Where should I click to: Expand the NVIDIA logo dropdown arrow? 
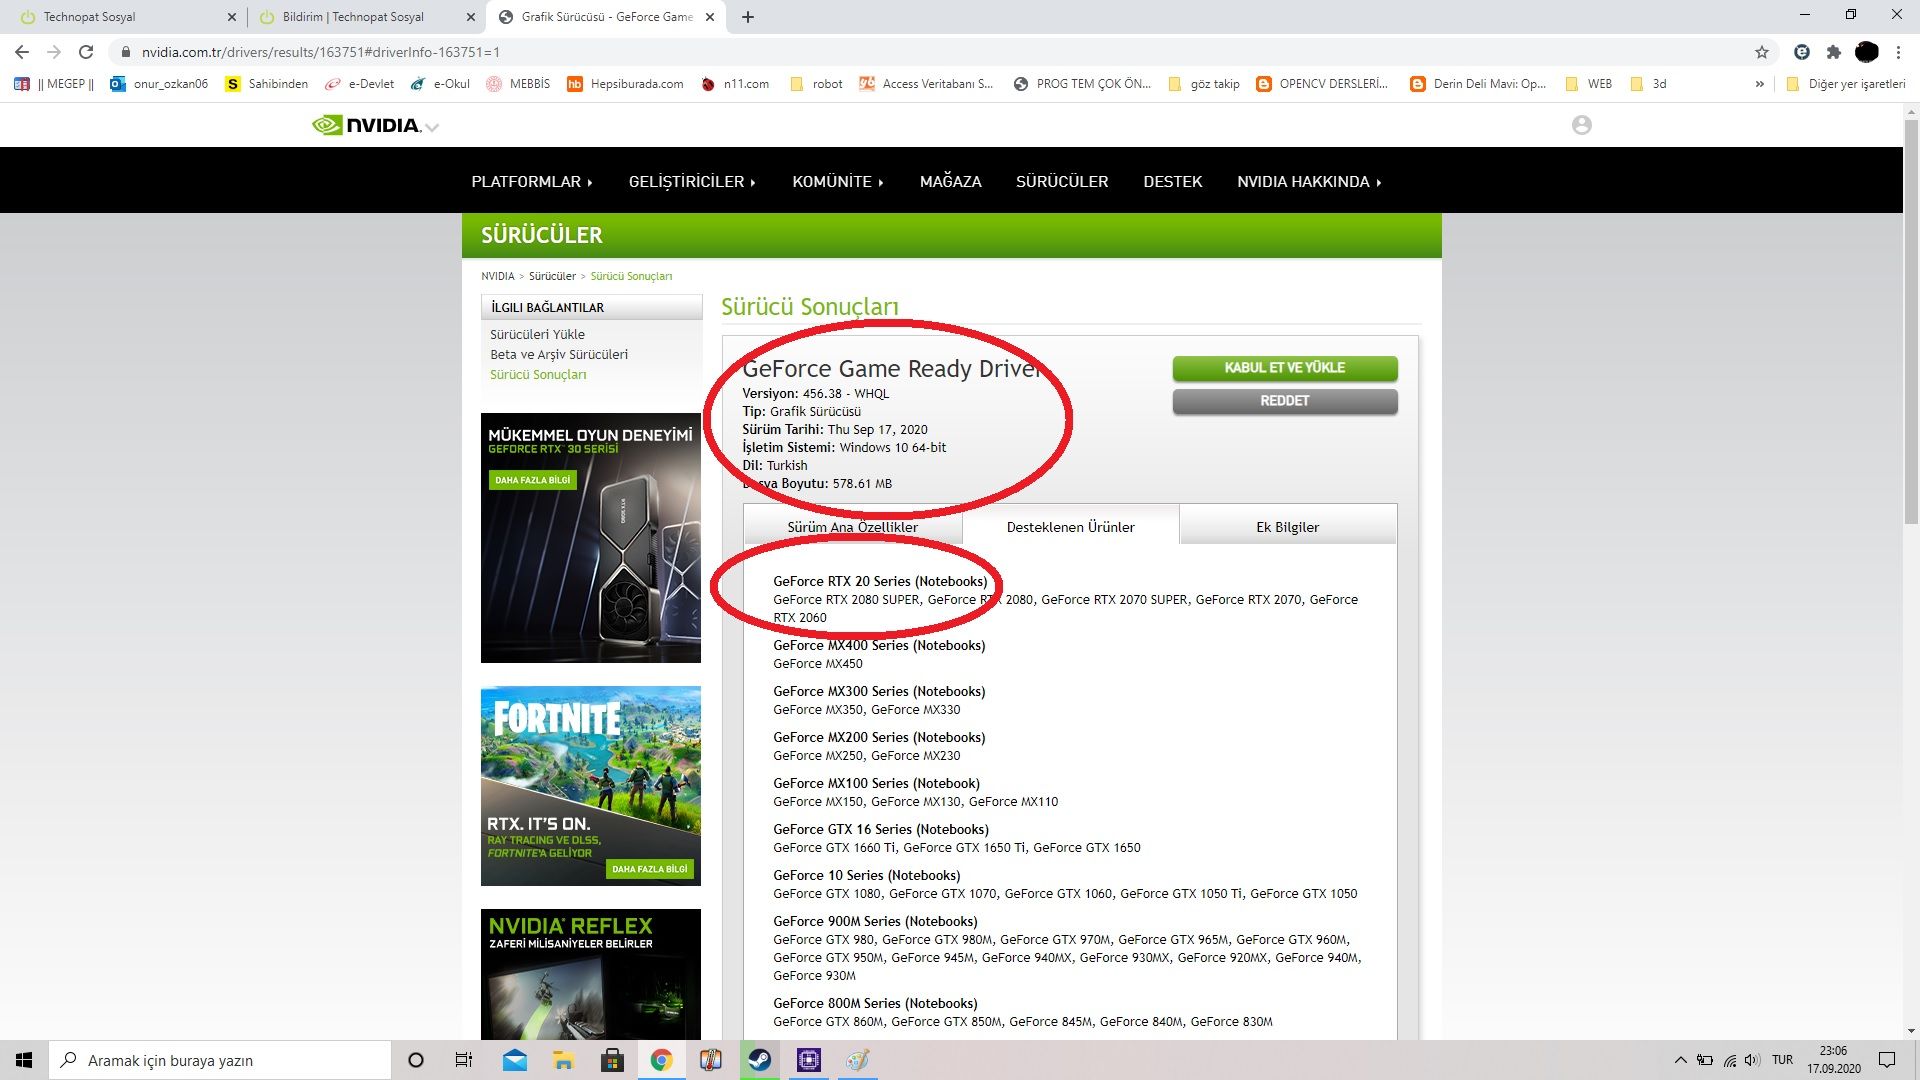click(x=432, y=127)
